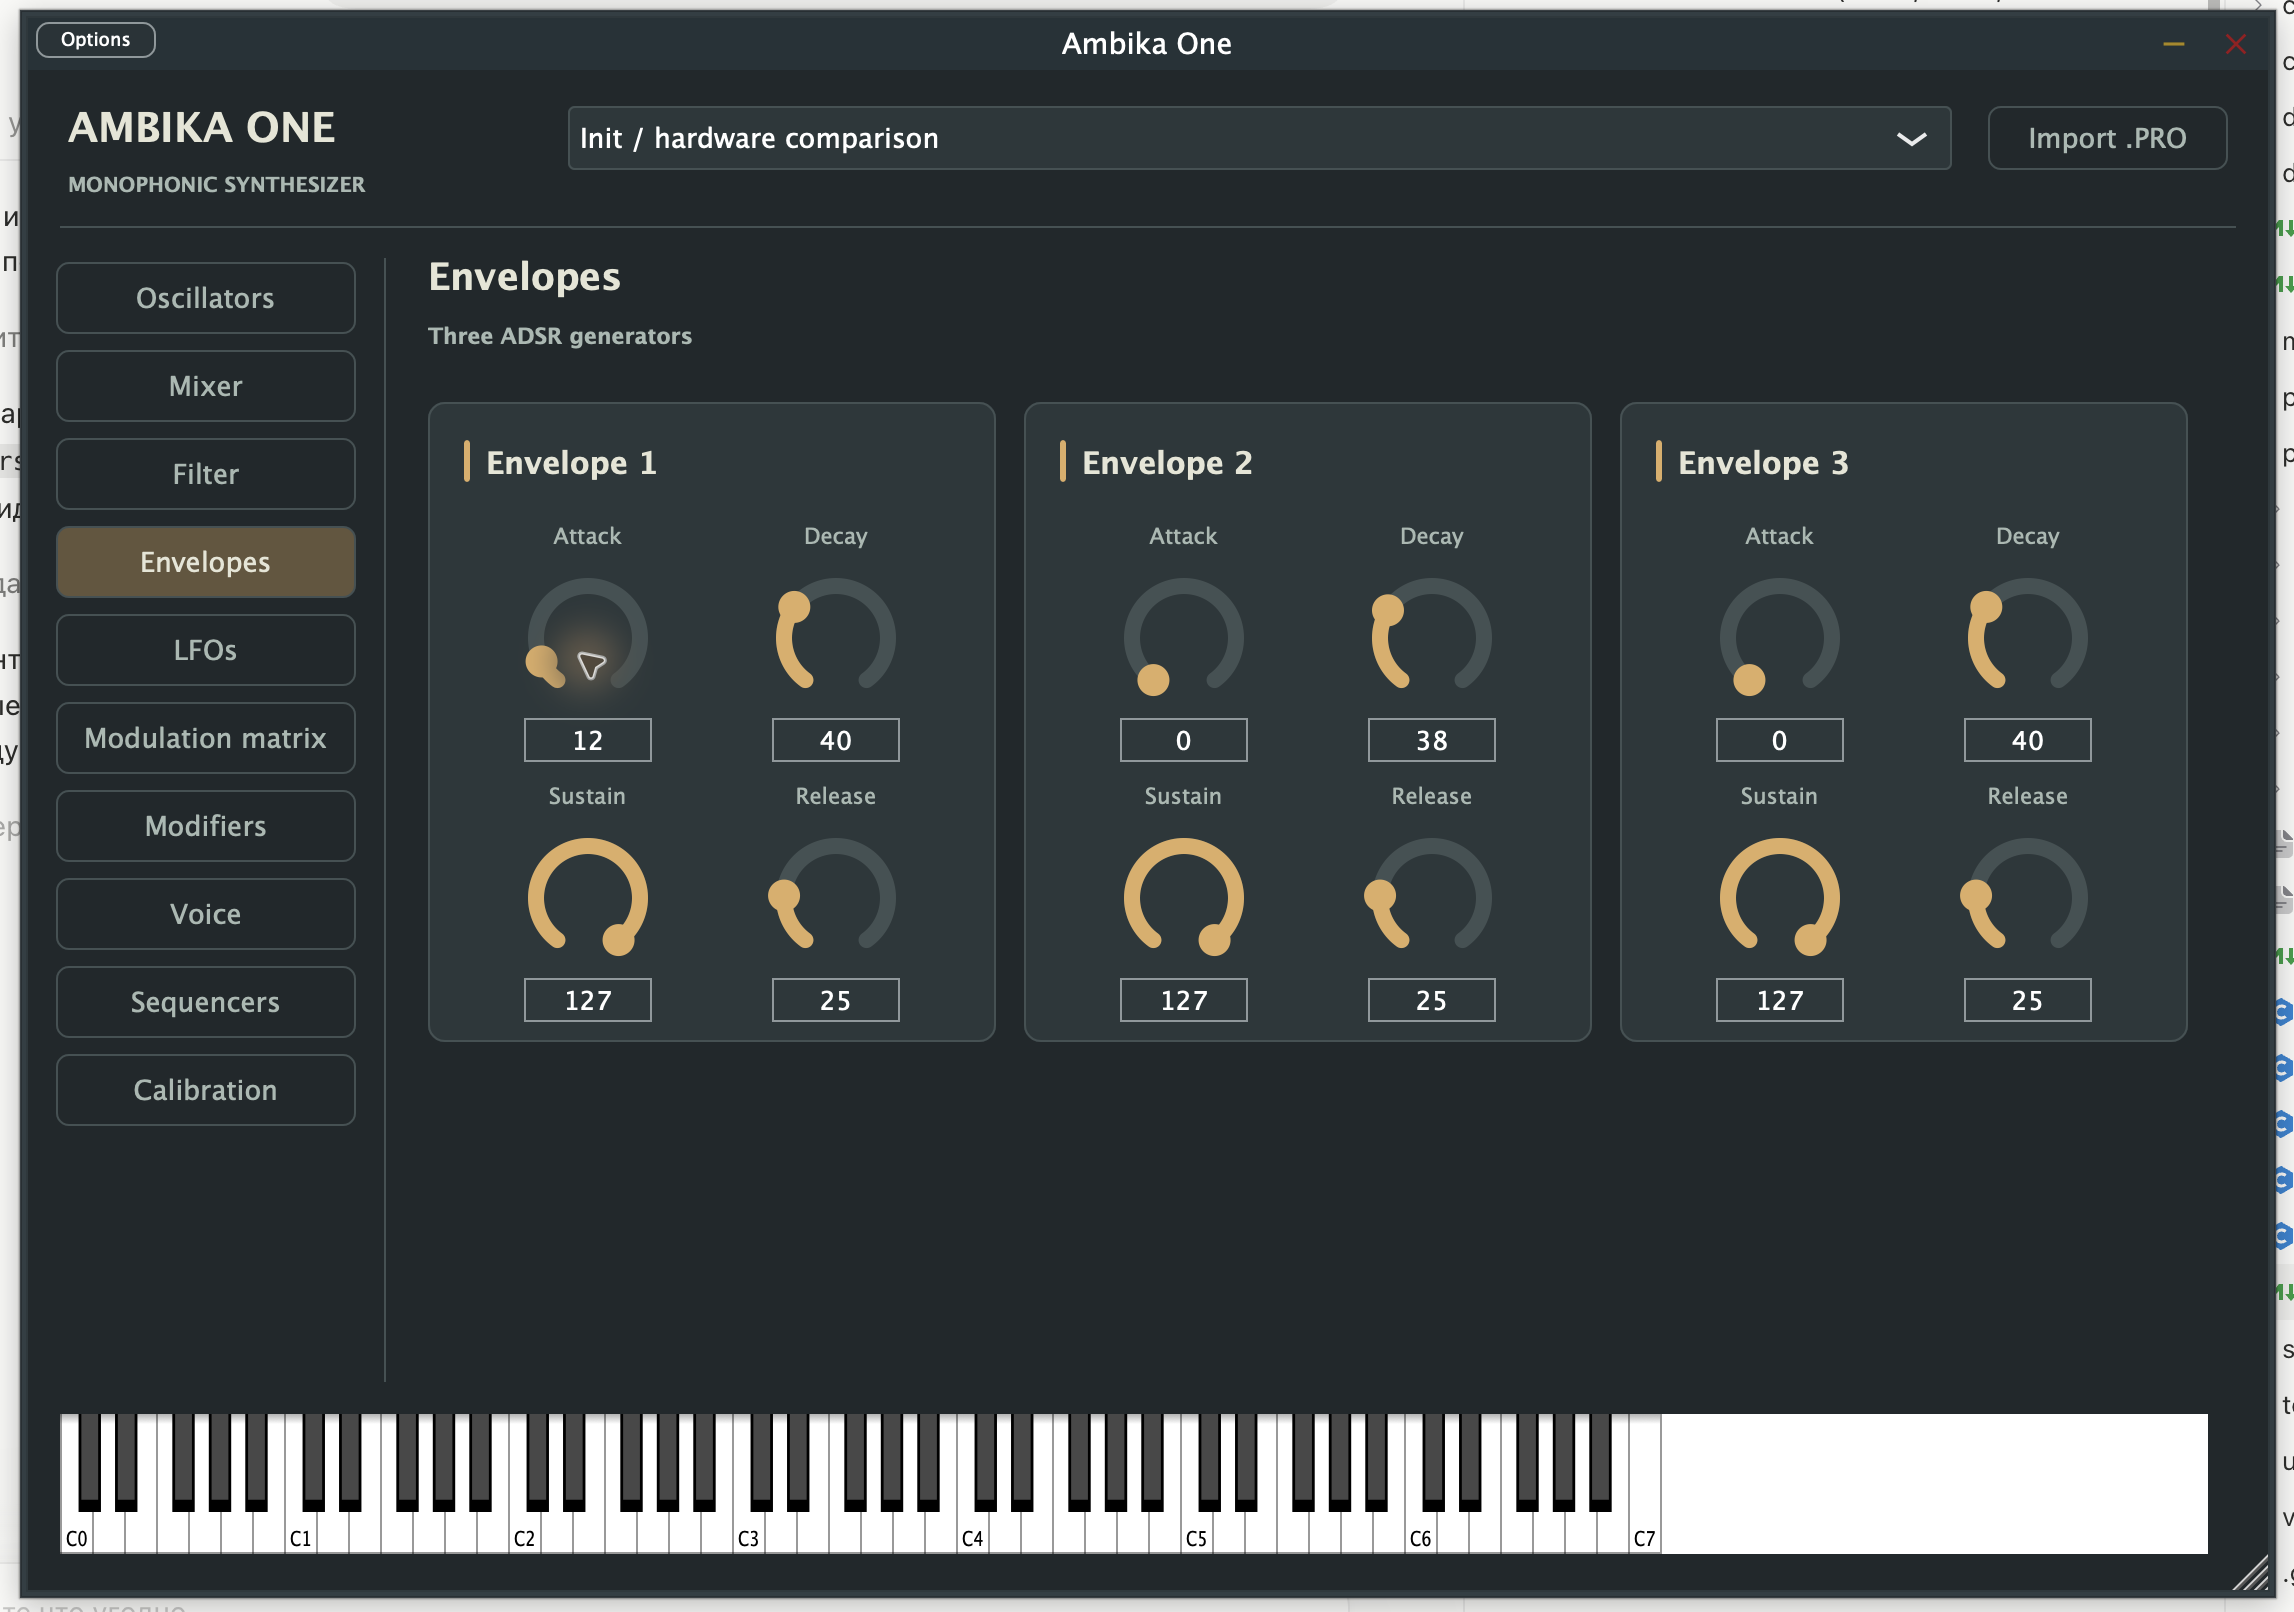Click Envelope 2 Decay knob
This screenshot has height=1612, width=2294.
[1432, 637]
